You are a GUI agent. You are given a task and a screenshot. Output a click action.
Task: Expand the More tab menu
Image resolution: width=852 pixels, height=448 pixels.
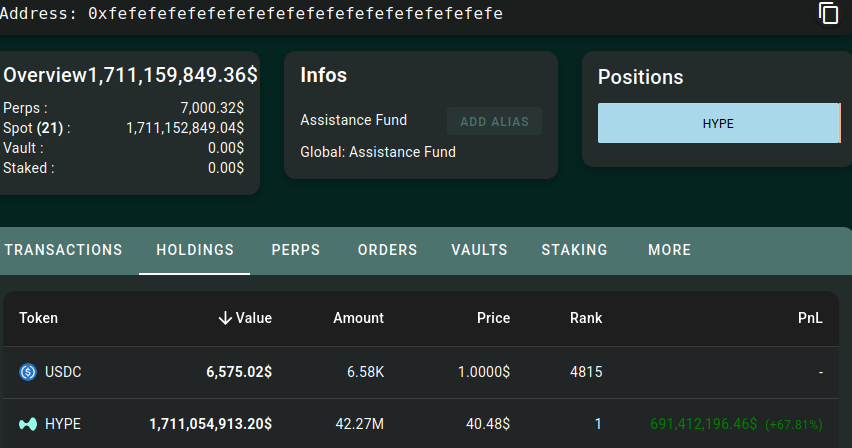pos(669,250)
